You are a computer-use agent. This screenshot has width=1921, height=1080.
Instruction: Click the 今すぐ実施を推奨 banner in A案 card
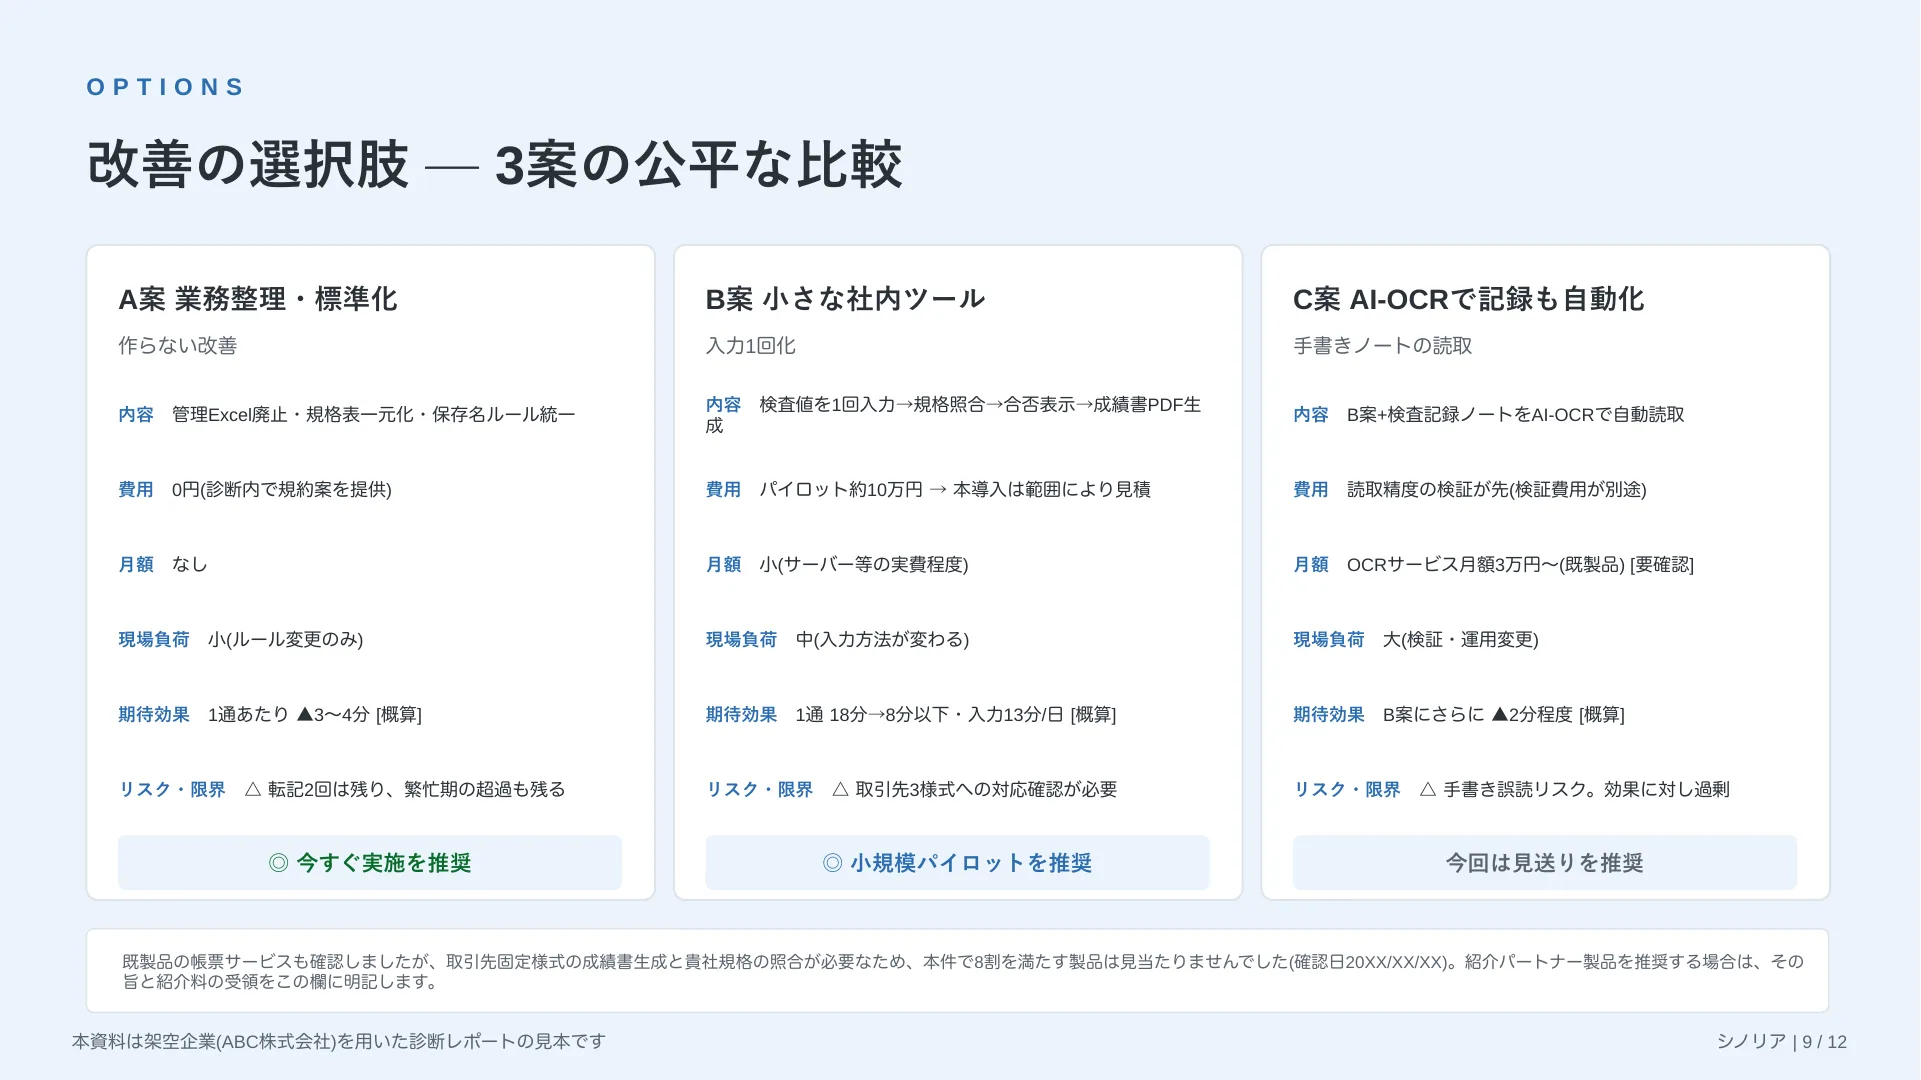pos(370,862)
